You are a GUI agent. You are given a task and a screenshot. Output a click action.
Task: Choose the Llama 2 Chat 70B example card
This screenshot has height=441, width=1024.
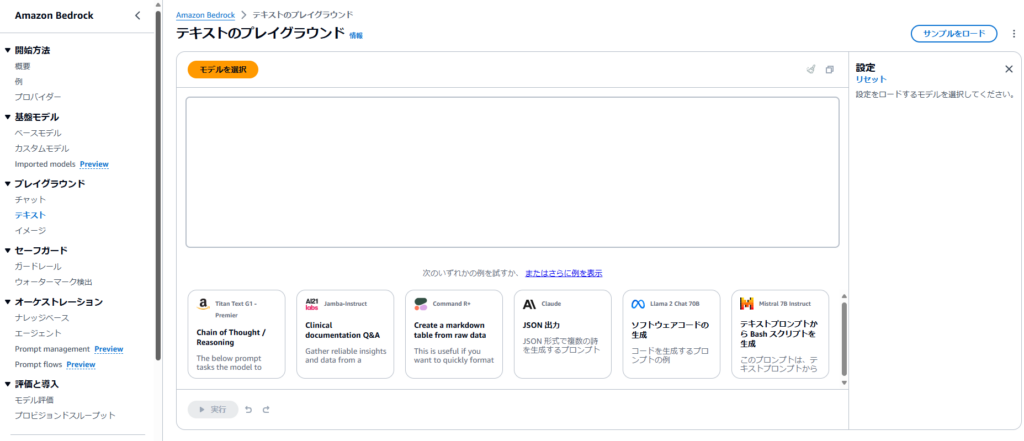[x=671, y=334]
